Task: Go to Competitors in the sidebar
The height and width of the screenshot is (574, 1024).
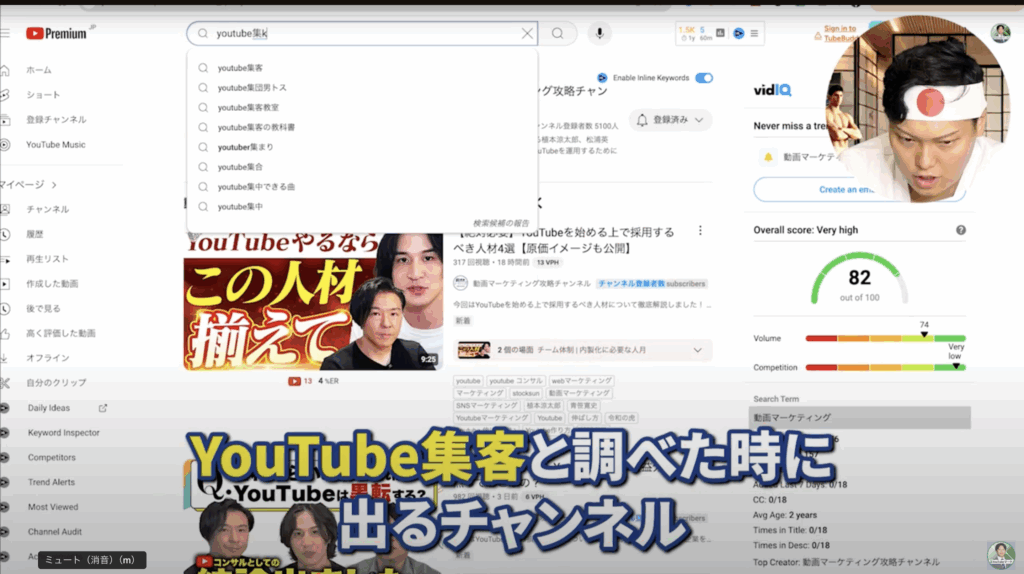Action: 51,458
